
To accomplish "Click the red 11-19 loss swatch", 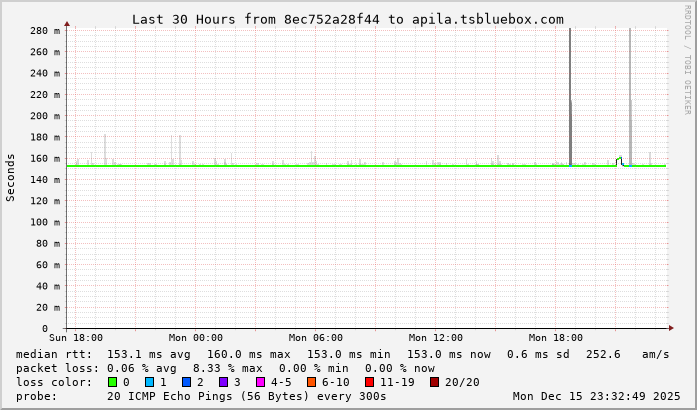I will pos(369,382).
